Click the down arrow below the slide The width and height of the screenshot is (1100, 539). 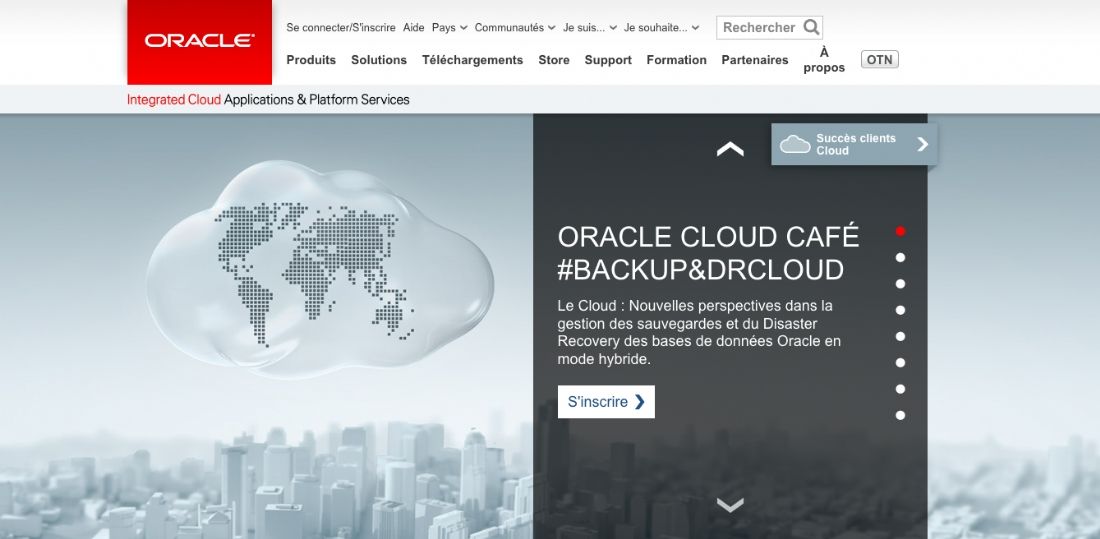[730, 505]
